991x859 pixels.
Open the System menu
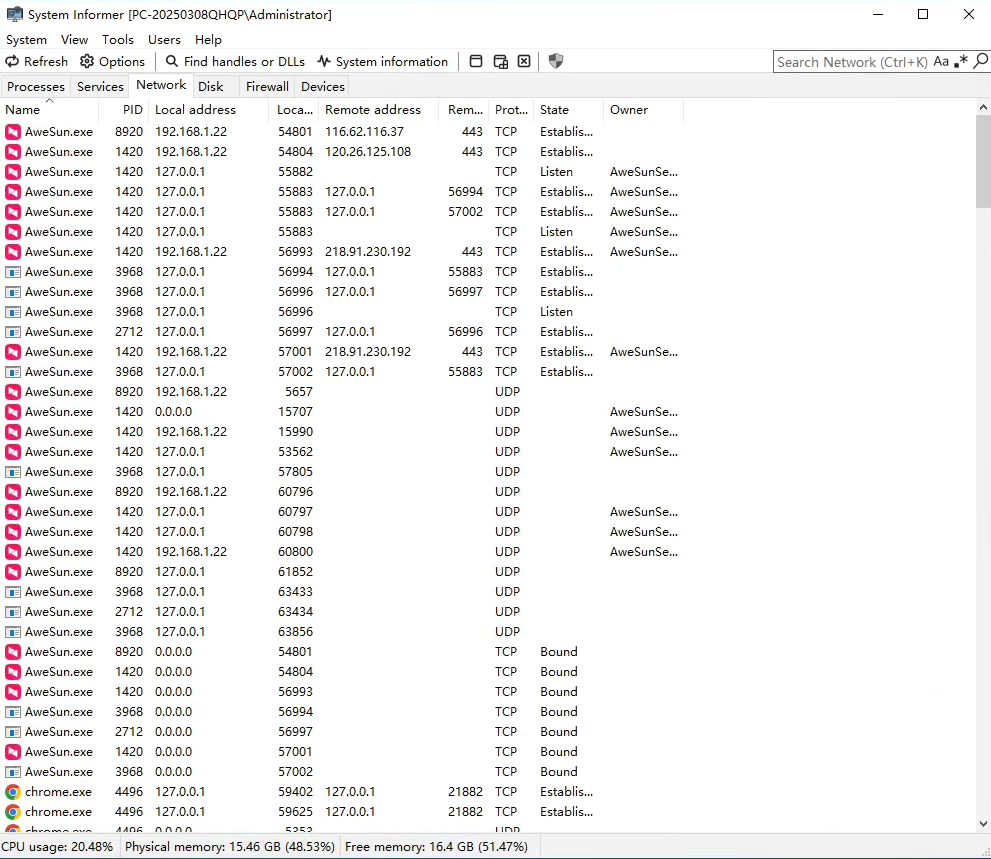tap(27, 40)
